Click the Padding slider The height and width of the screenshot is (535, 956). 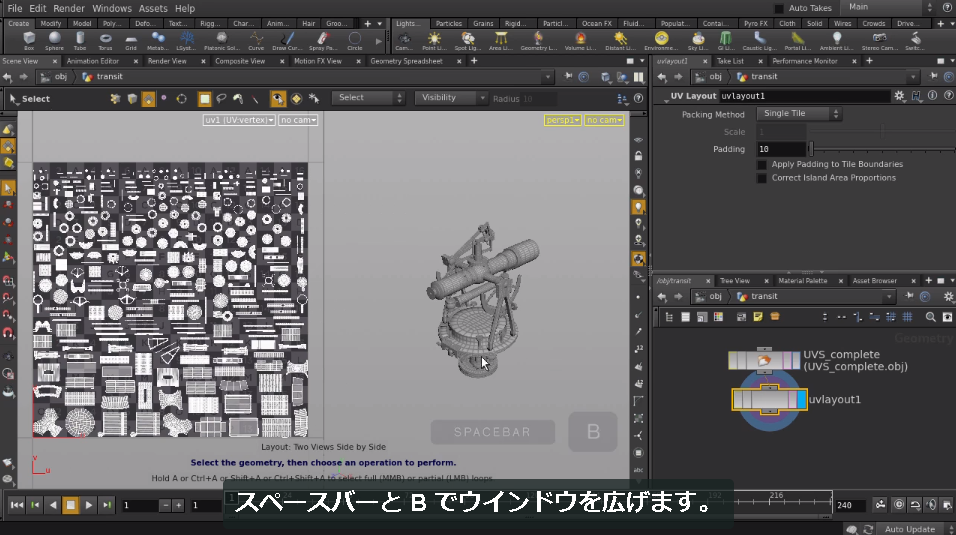882,149
